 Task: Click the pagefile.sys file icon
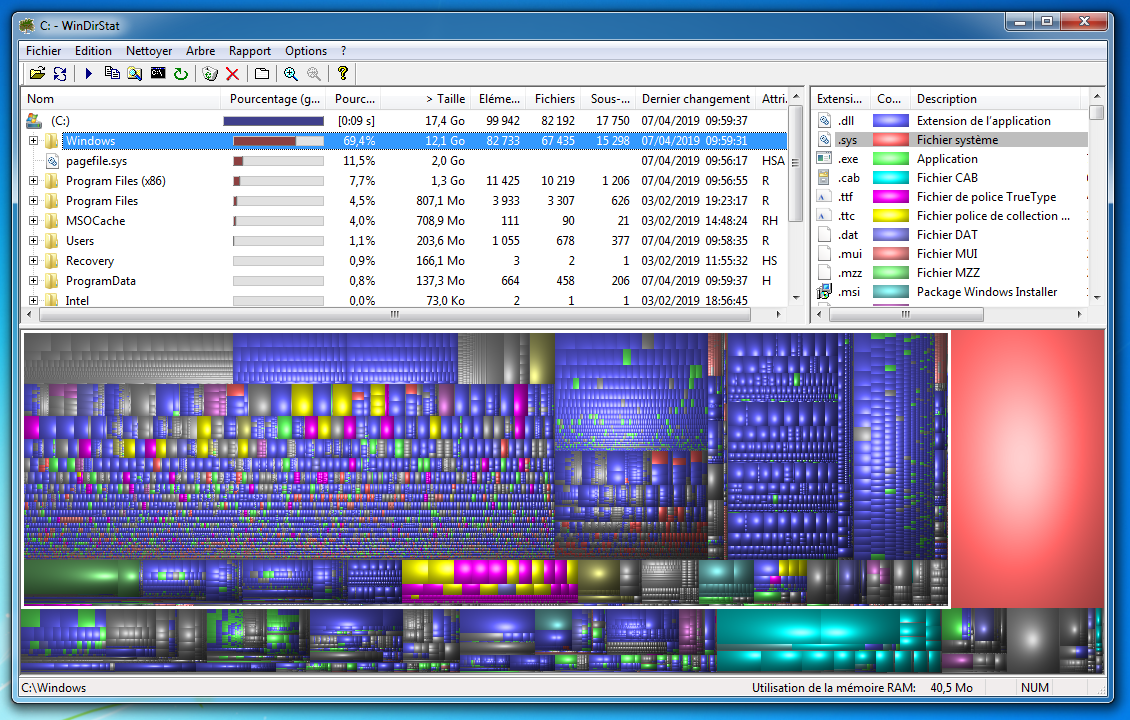coord(52,161)
